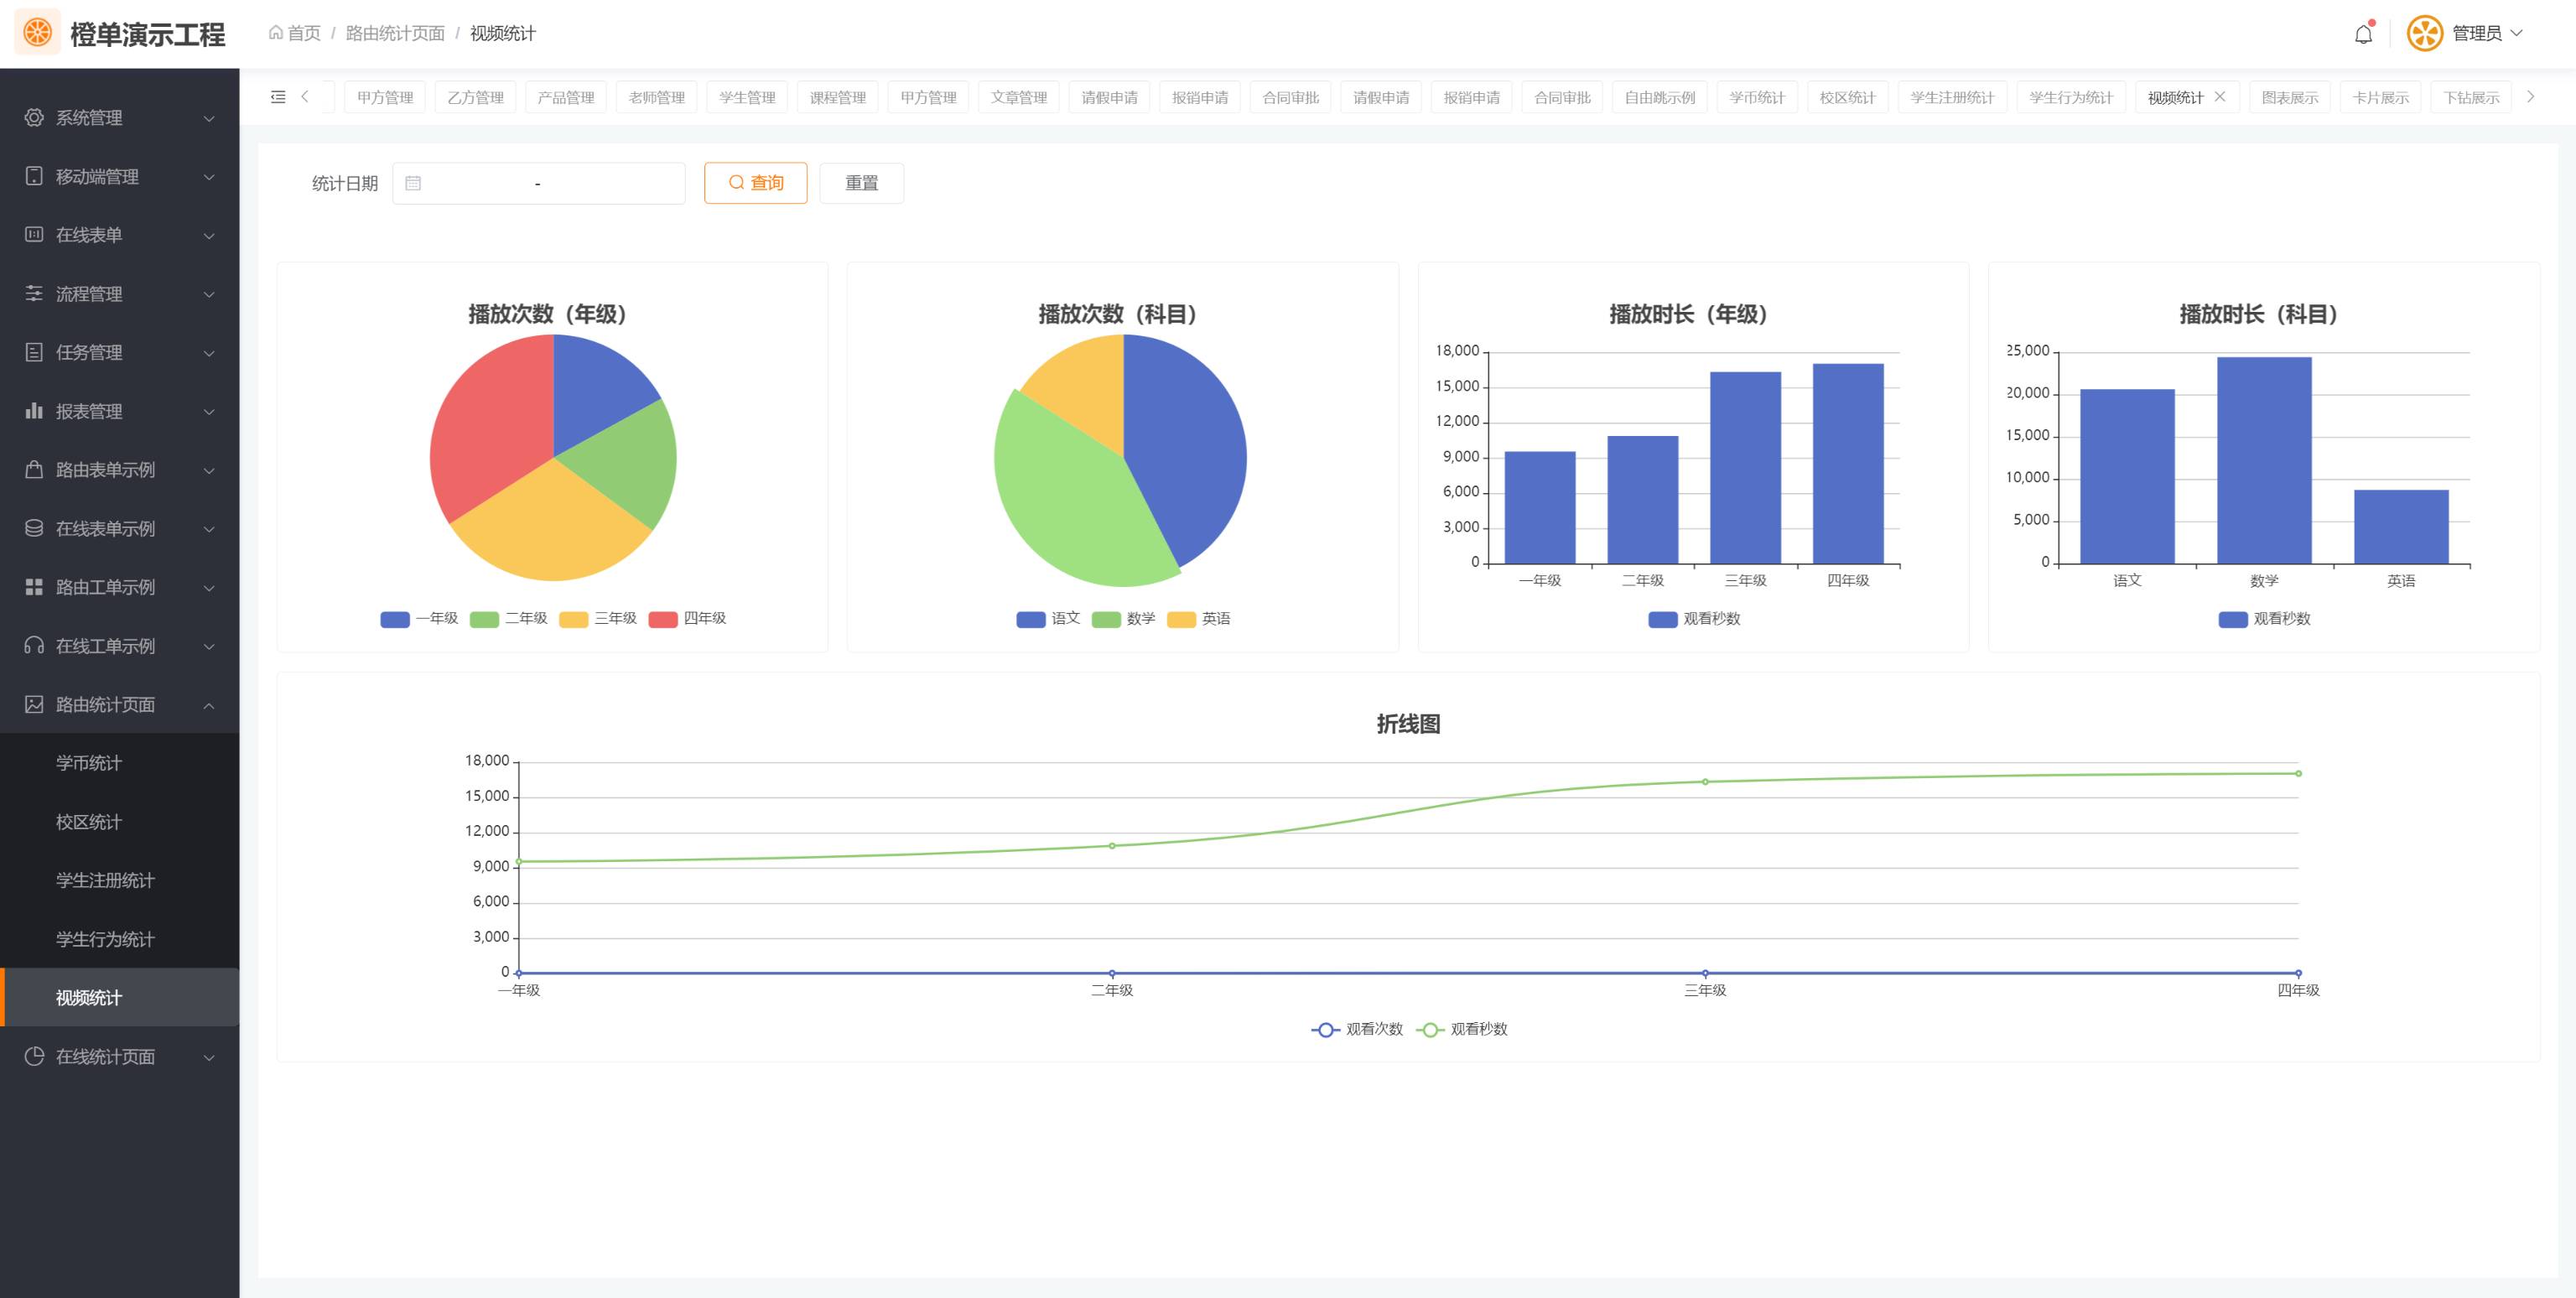This screenshot has width=2576, height=1298.
Task: Close the 视频统计 tab
Action: [x=2220, y=97]
